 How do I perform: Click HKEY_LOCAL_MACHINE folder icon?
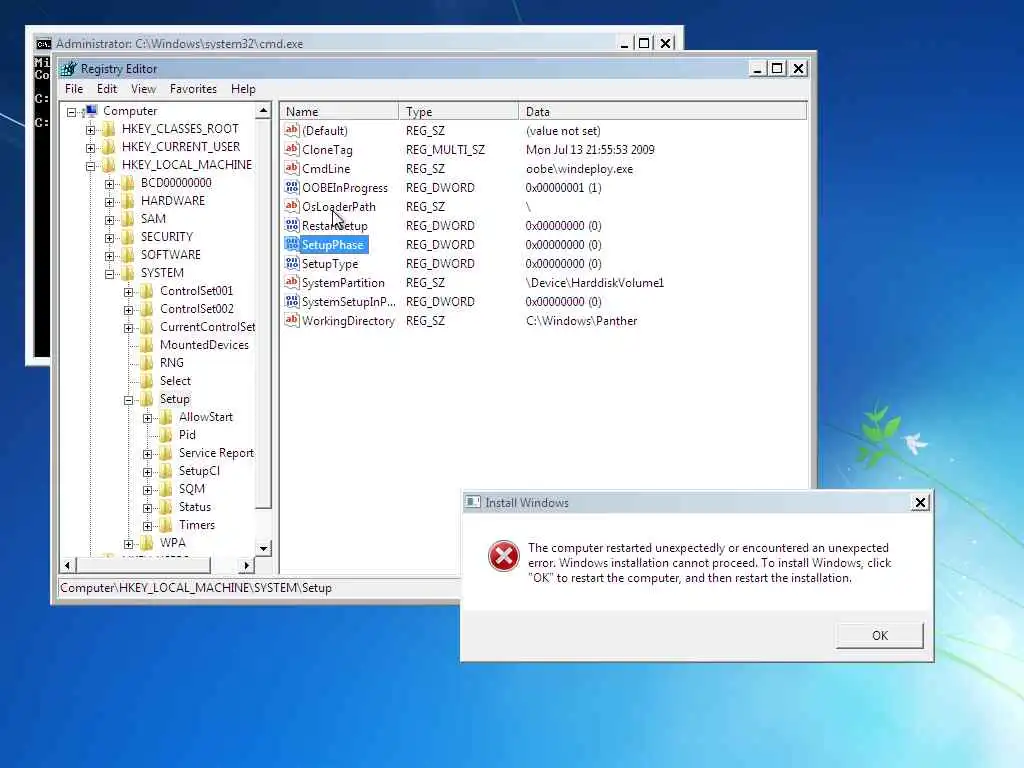pos(109,165)
